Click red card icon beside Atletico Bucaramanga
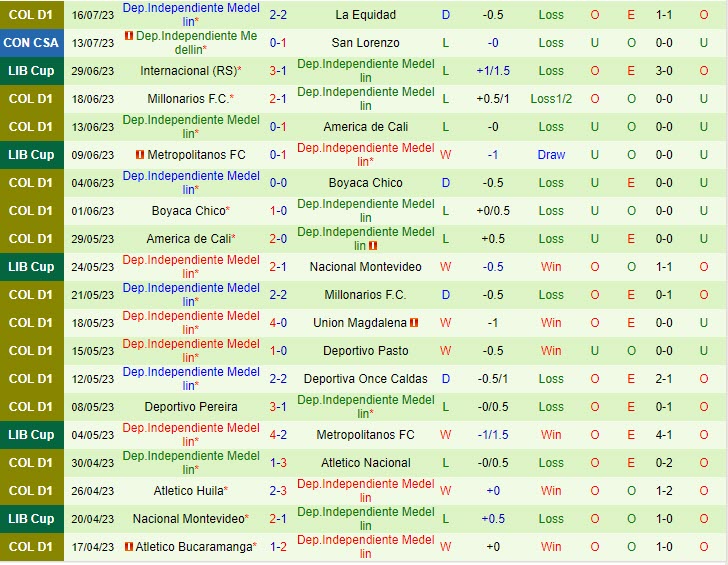Screen dimensions: 728x565 click(x=129, y=546)
